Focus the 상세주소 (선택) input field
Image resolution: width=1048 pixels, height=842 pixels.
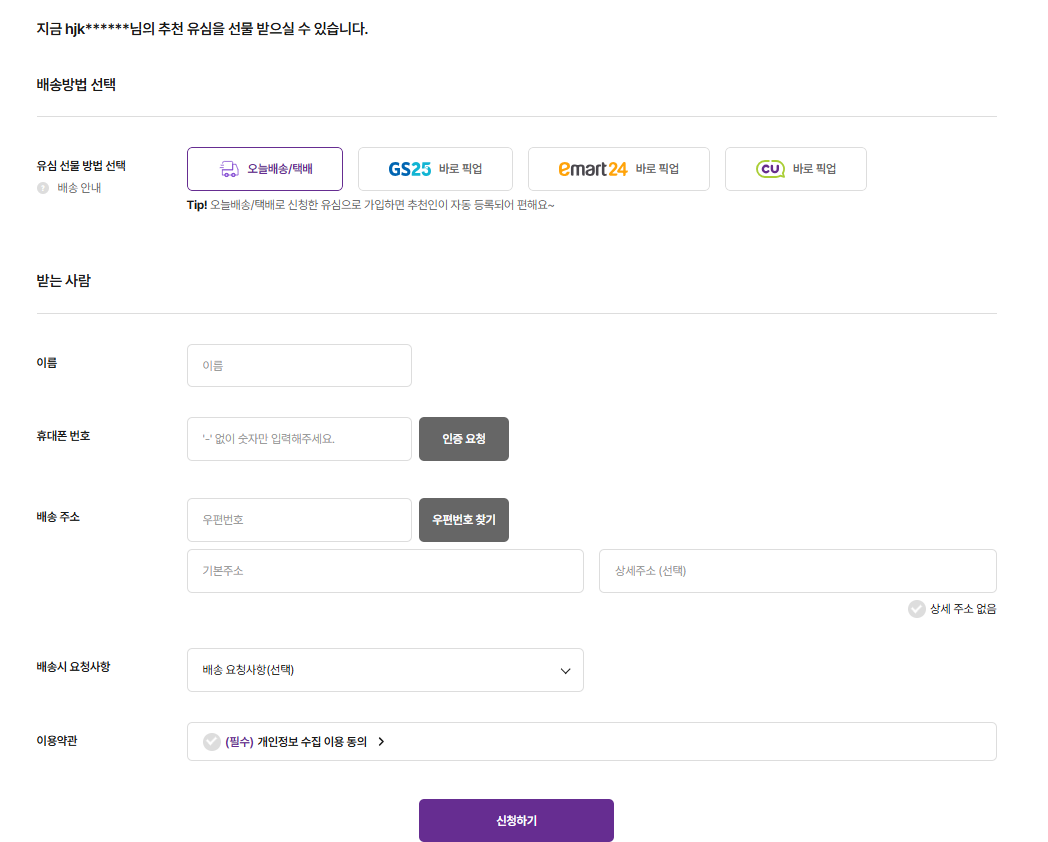[798, 571]
